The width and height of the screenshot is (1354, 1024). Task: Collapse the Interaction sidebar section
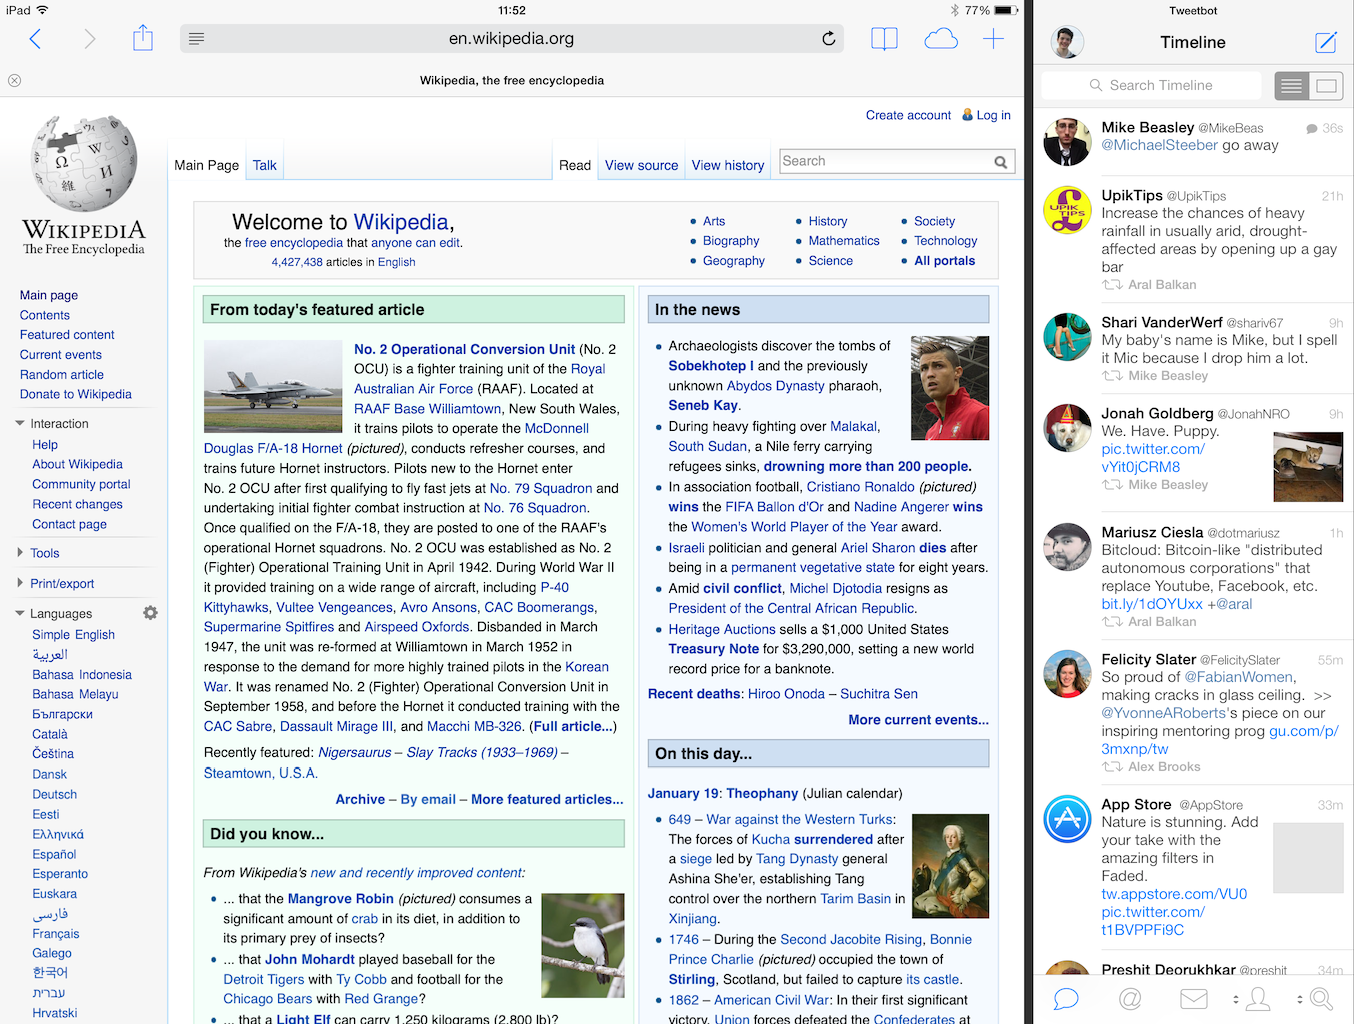pyautogui.click(x=20, y=424)
